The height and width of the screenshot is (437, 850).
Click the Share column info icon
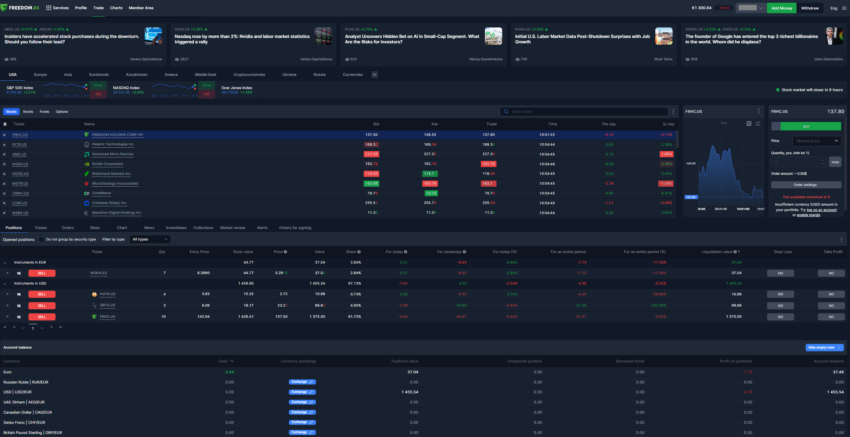point(359,252)
